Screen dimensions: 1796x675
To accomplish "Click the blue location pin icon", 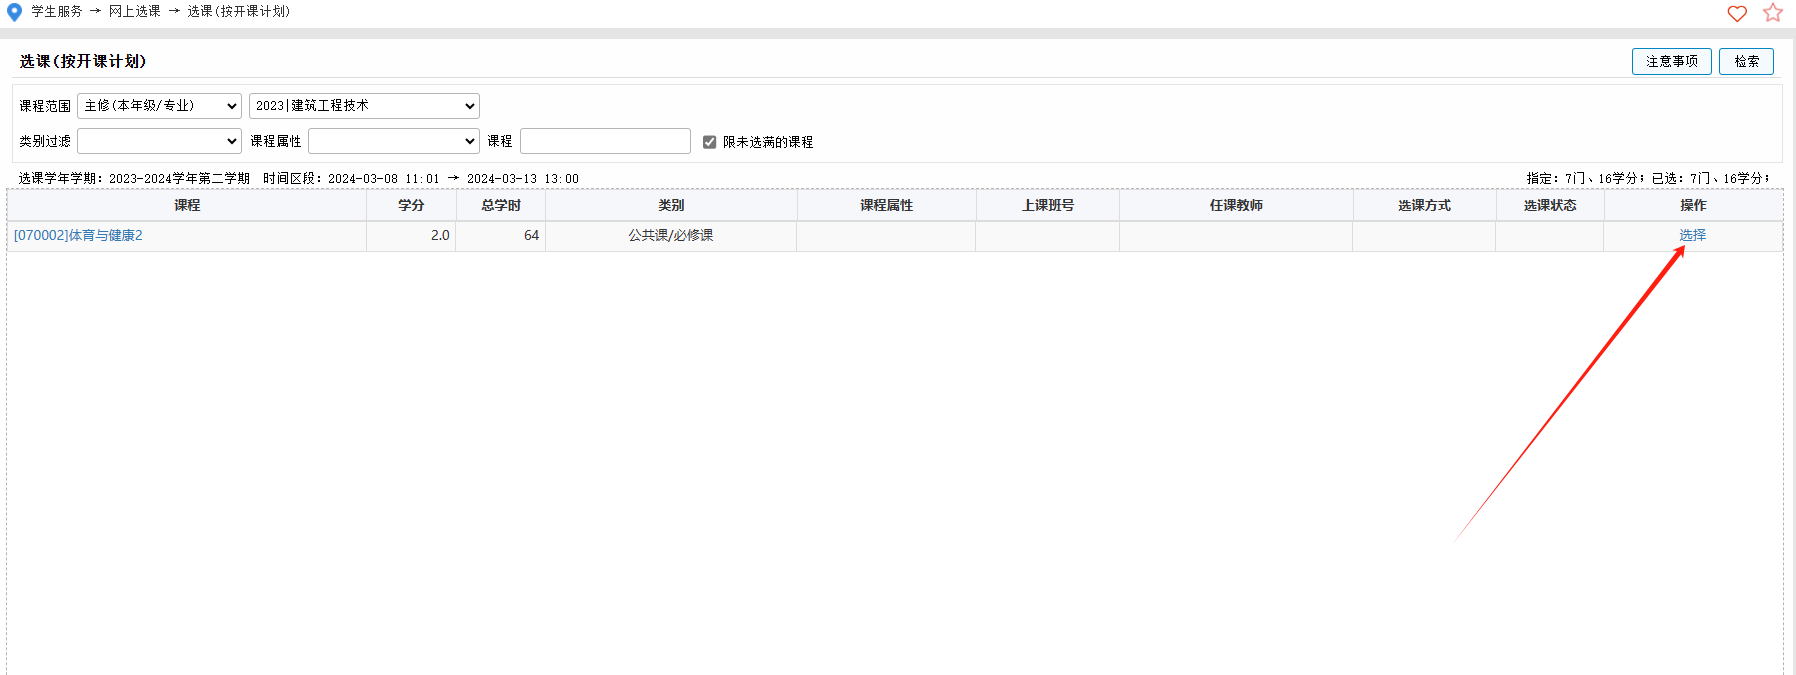I will coord(14,12).
